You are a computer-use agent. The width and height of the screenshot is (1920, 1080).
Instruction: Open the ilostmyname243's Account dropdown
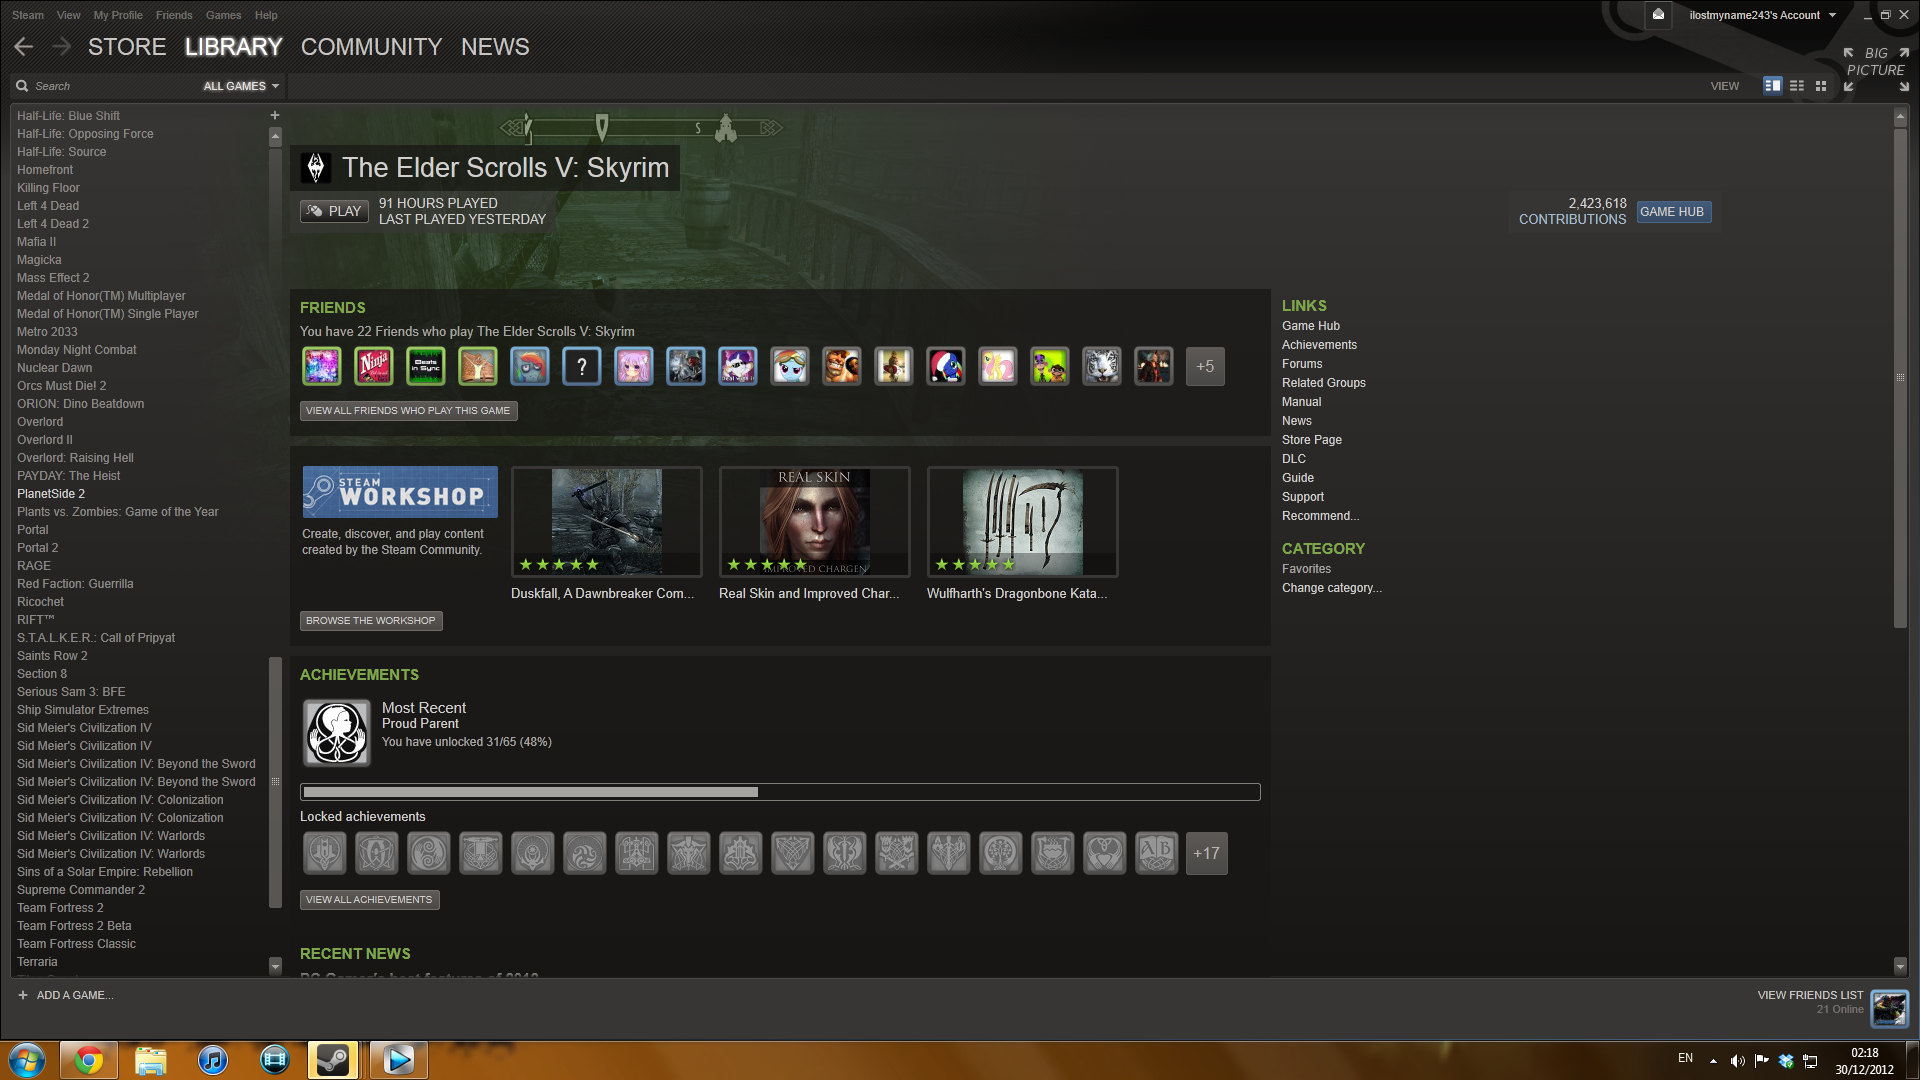1762,15
